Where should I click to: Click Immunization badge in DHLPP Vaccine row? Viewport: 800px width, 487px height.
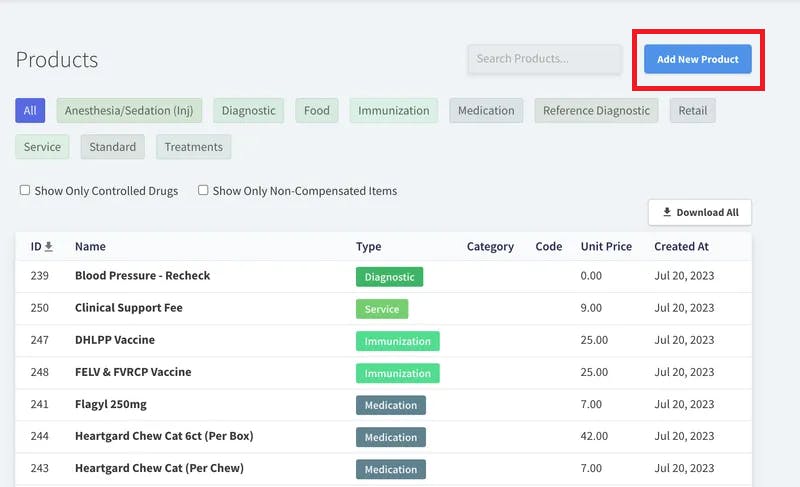tap(397, 341)
